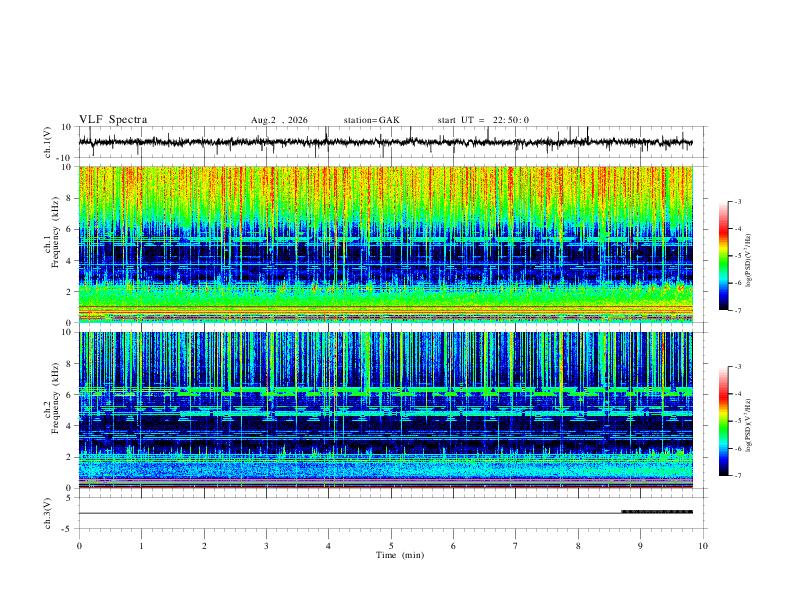Click the start UT 22:50:0 label

(x=483, y=120)
